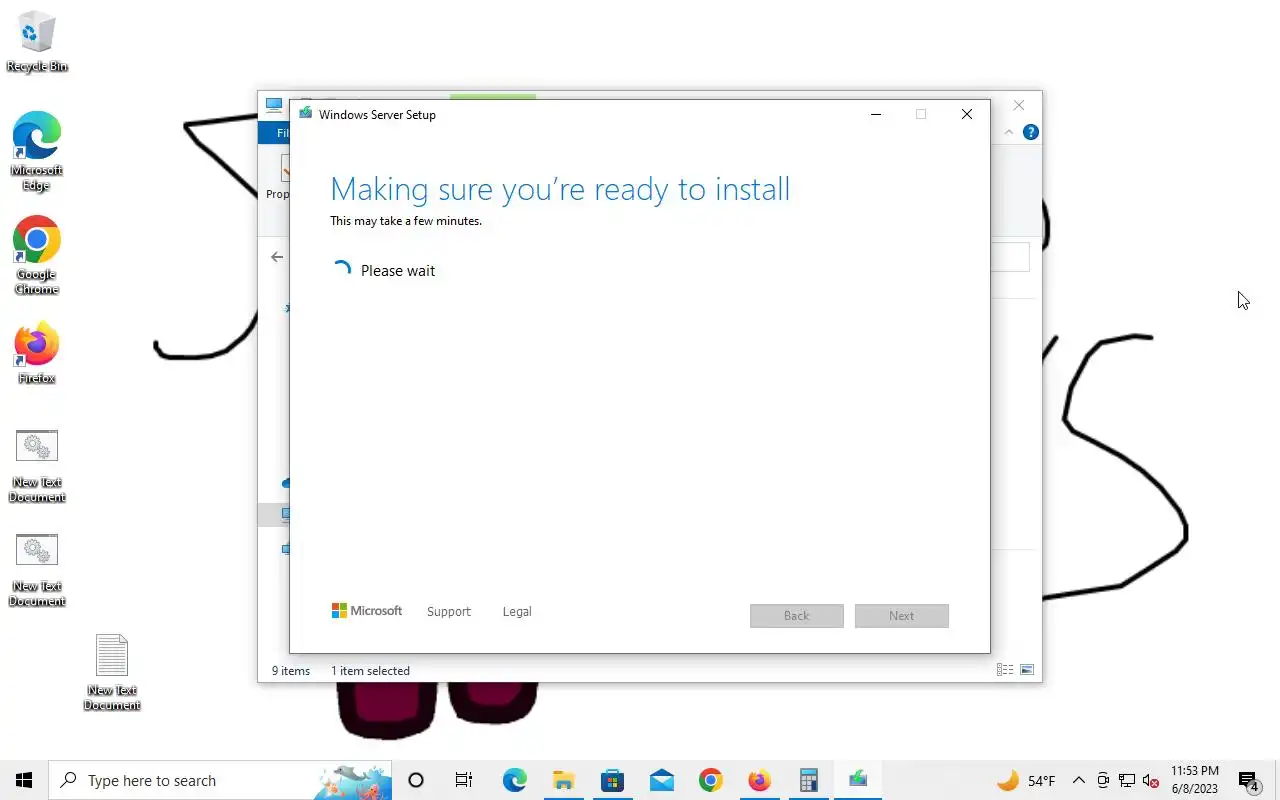
Task: Click the File Explorer search field
Action: (1009, 257)
